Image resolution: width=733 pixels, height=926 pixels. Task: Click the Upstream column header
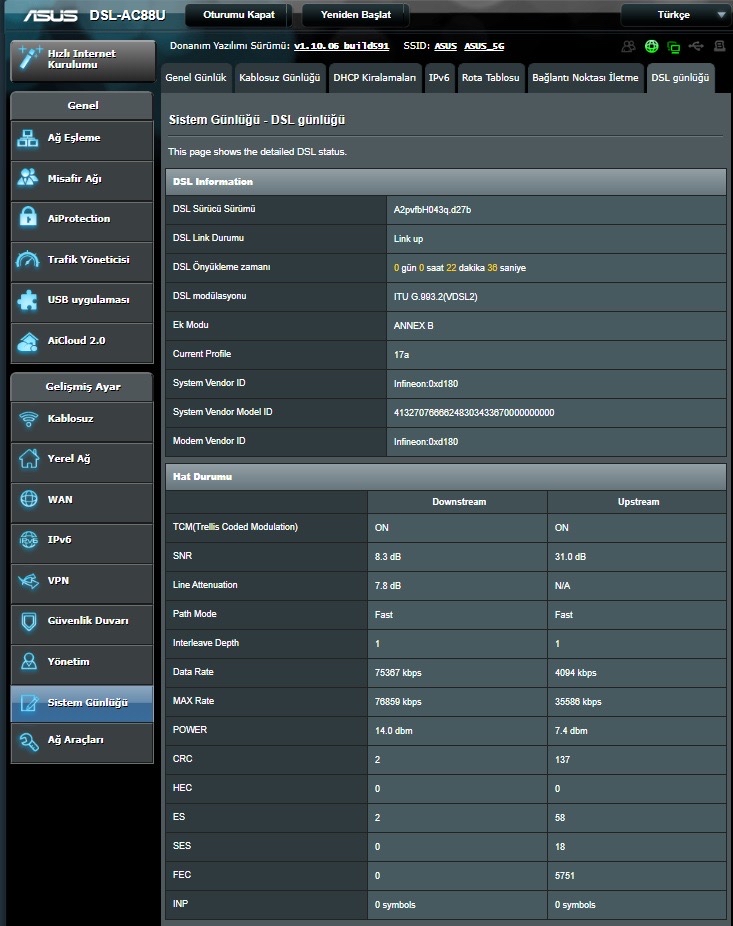[638, 501]
